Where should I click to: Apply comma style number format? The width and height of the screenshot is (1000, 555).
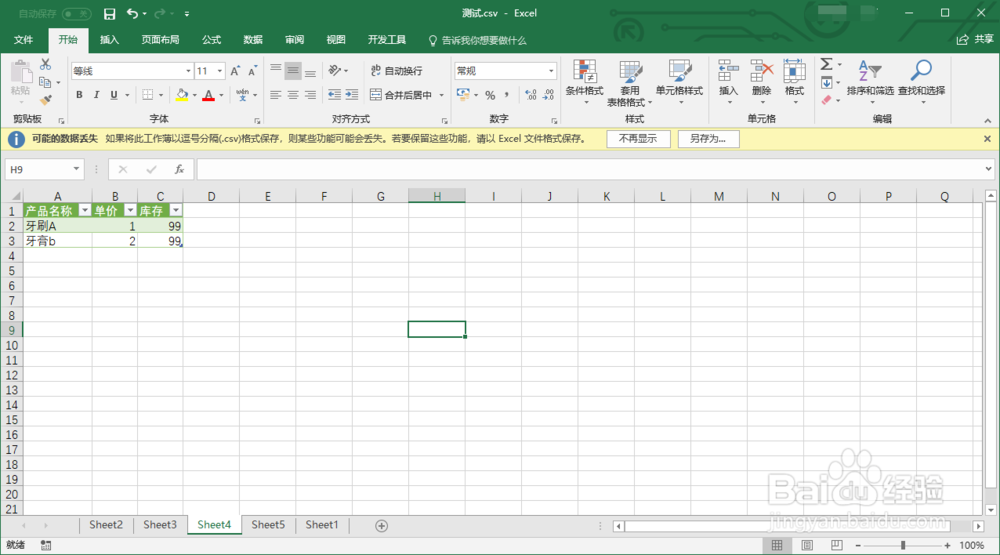tap(506, 95)
